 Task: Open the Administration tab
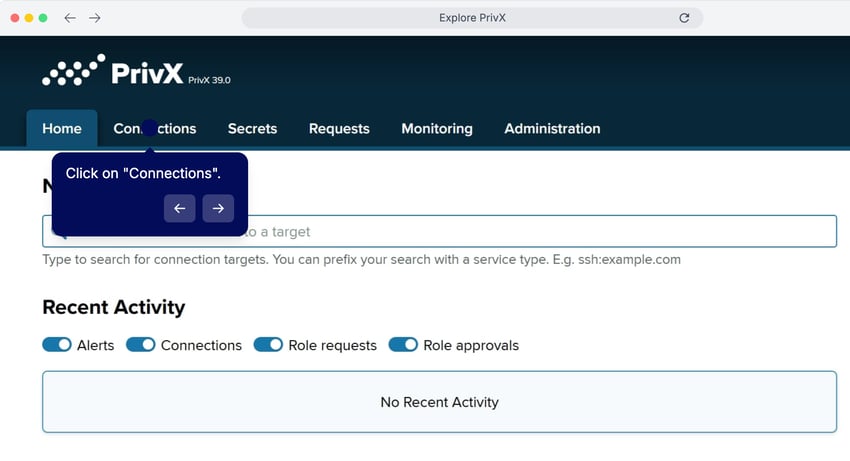[552, 129]
